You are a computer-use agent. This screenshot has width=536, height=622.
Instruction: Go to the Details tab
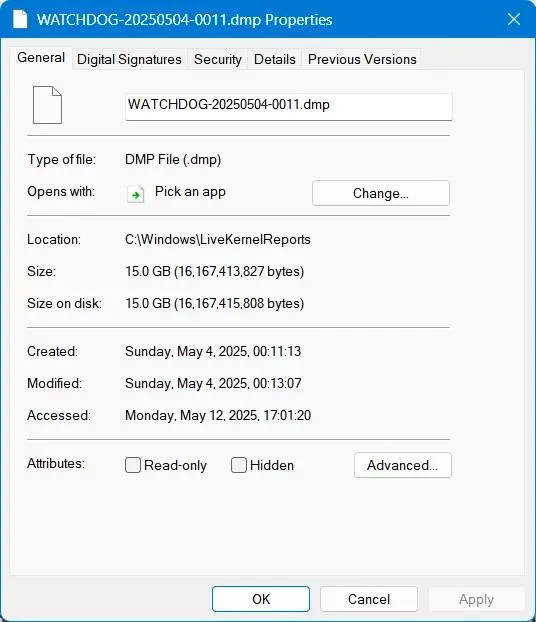click(275, 60)
